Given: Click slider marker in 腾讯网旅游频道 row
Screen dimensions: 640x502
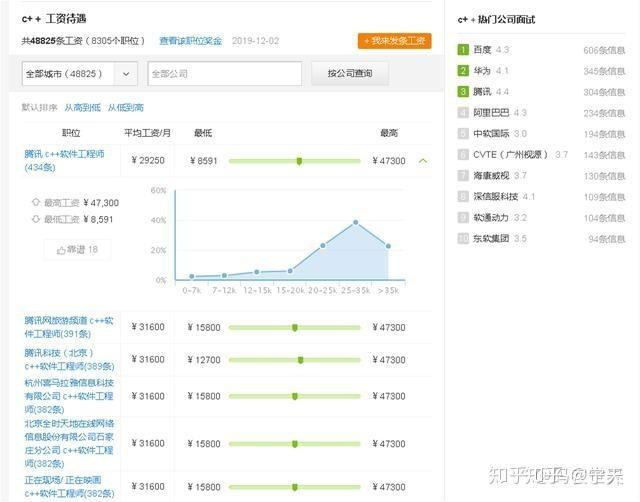Looking at the screenshot, I should point(295,327).
